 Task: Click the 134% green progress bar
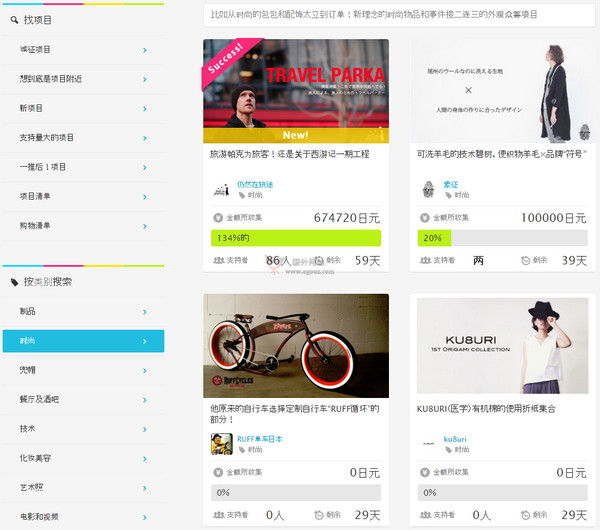296,238
